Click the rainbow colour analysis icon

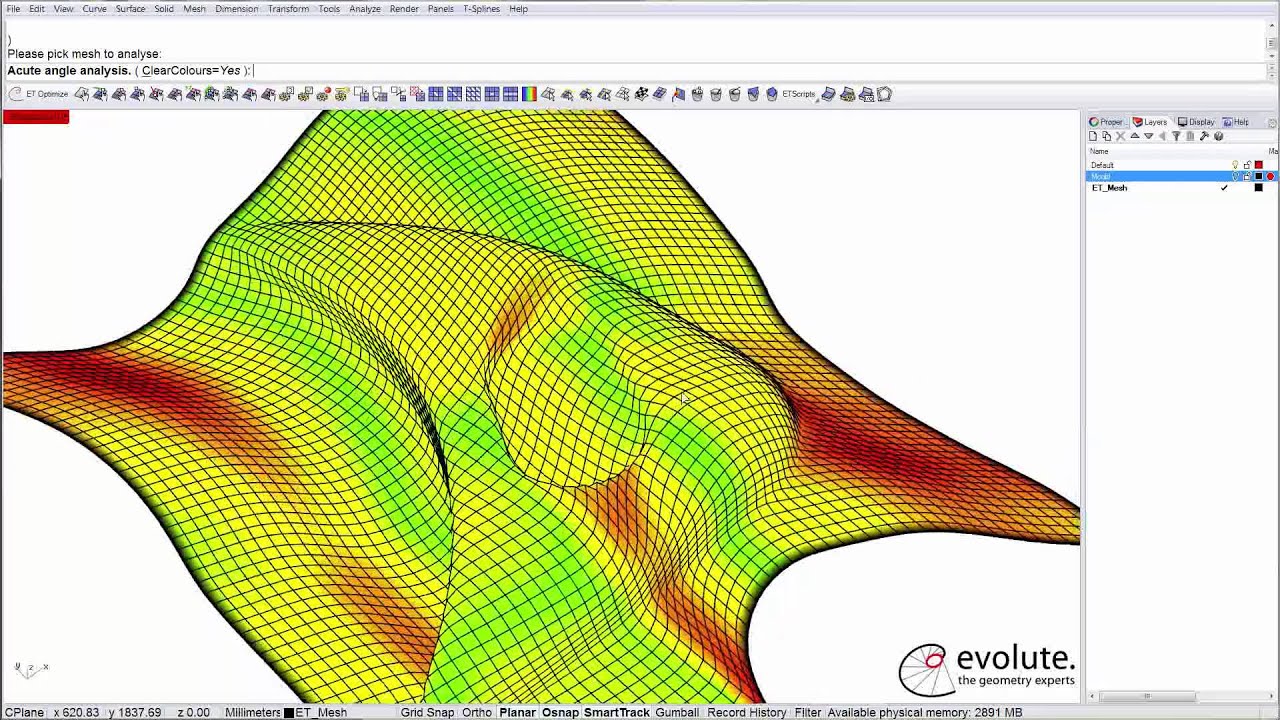[x=529, y=94]
